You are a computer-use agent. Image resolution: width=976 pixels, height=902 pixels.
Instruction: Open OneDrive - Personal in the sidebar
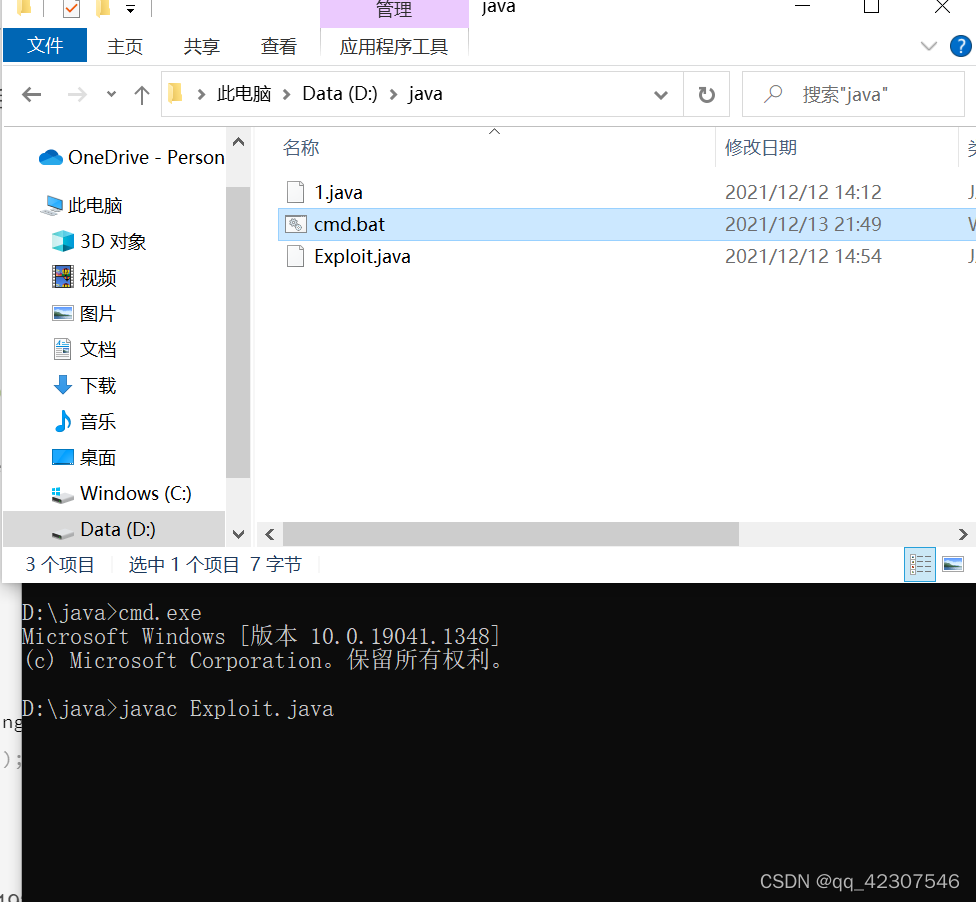tap(131, 157)
